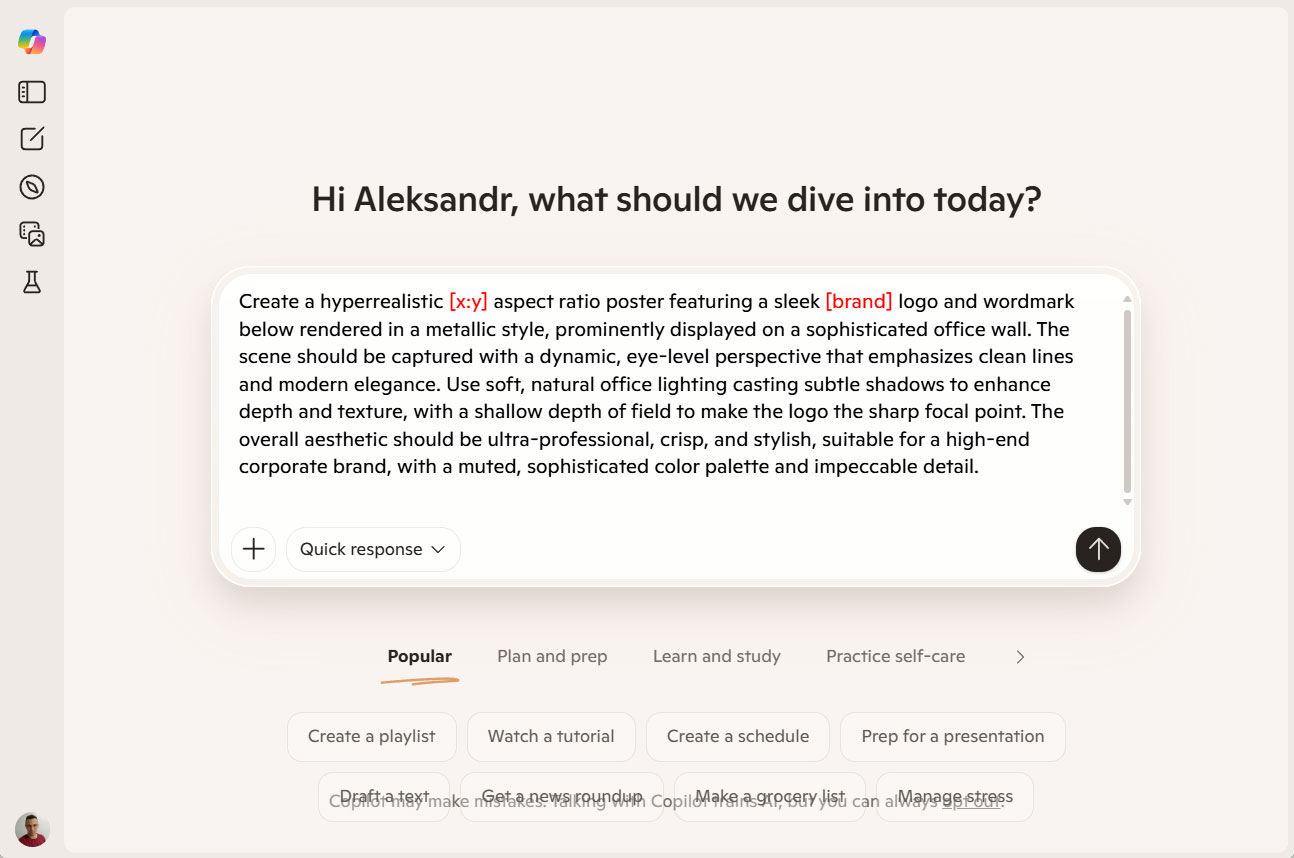Viewport: 1294px width, 858px height.
Task: Open the Practice self-care tab
Action: 895,657
